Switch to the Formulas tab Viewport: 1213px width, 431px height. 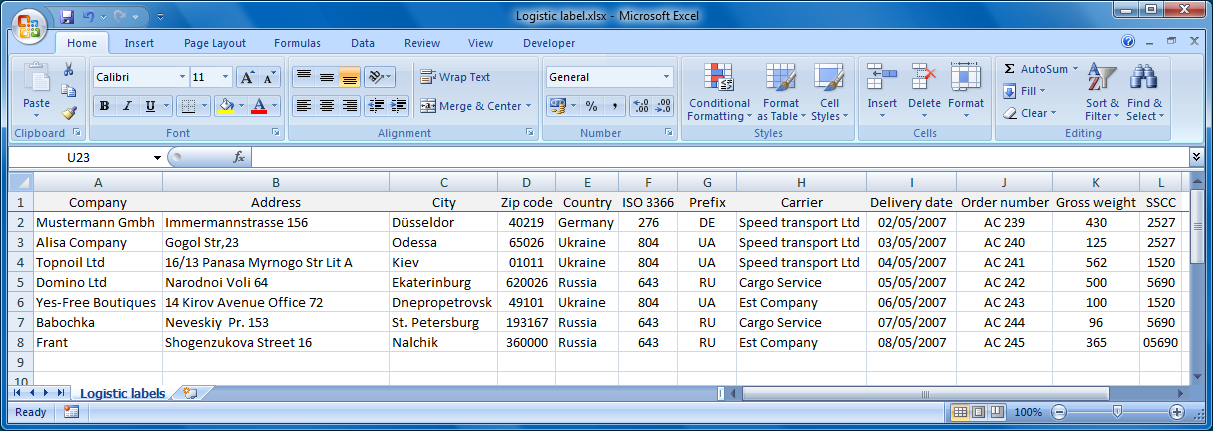click(x=297, y=43)
